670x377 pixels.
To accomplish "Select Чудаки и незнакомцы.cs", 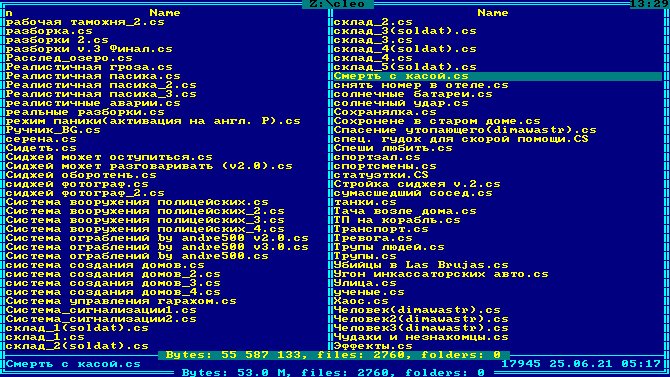I will pyautogui.click(x=421, y=337).
